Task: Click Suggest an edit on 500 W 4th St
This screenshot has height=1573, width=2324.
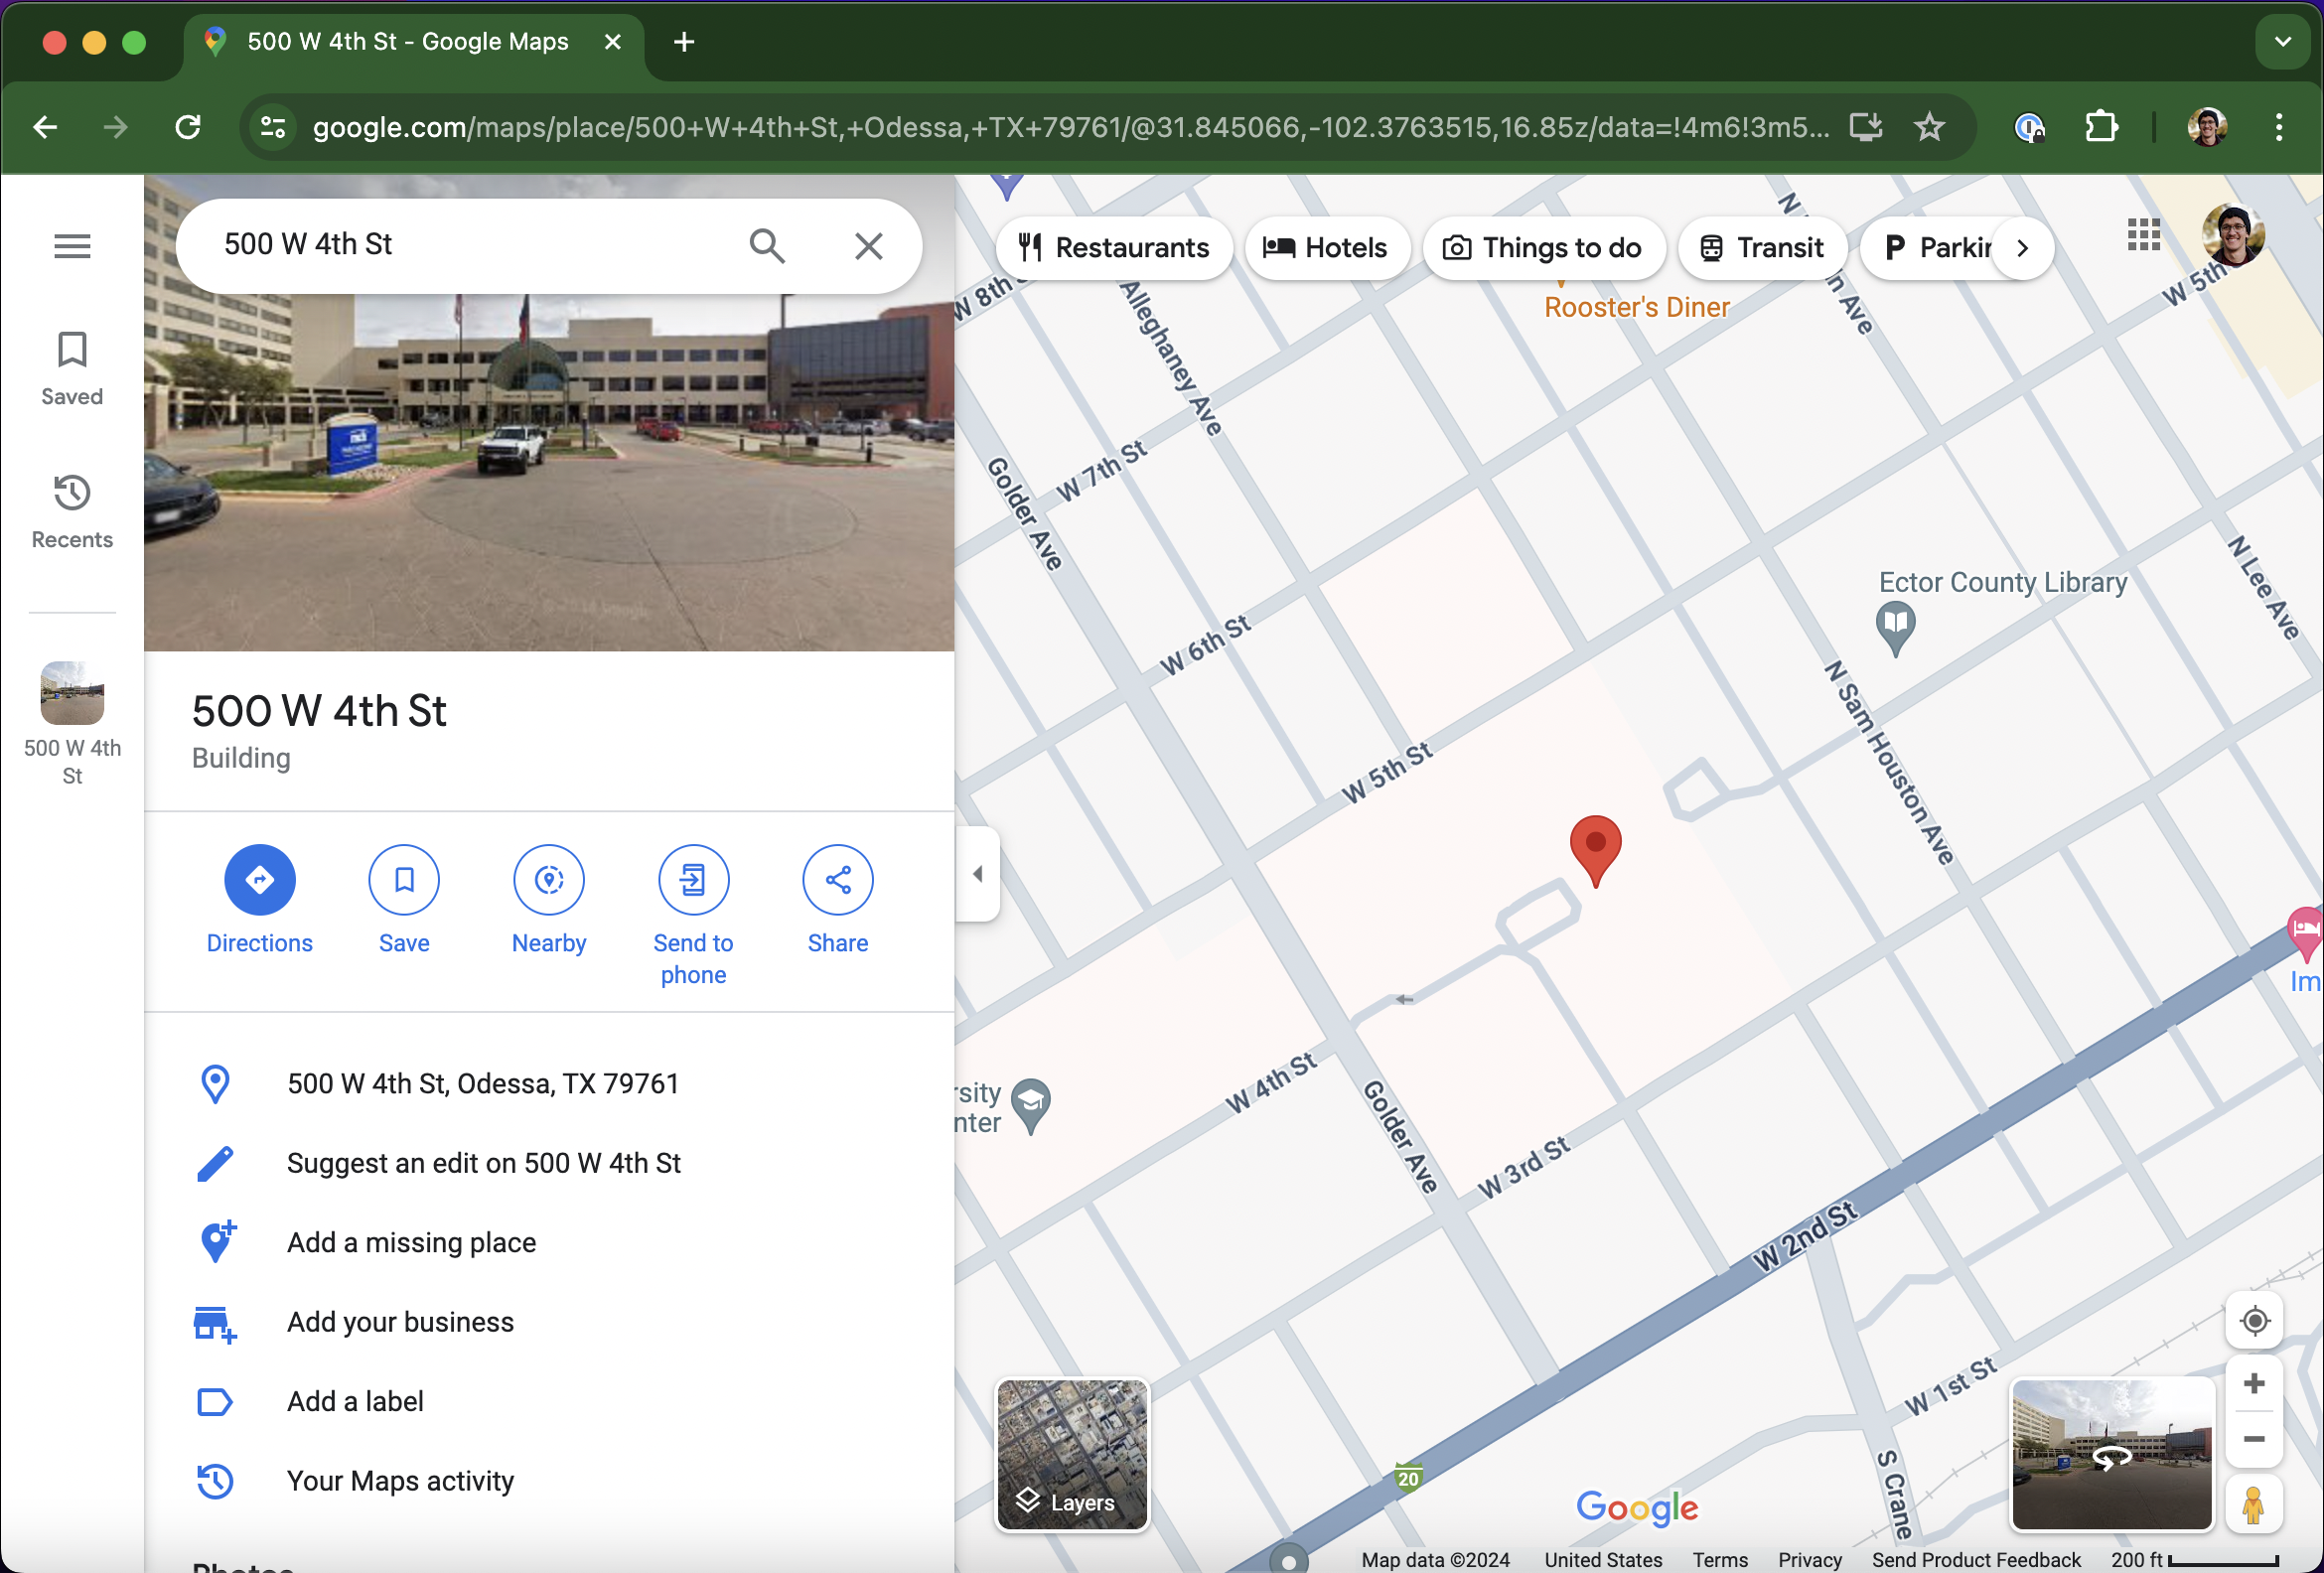Action: (x=485, y=1162)
